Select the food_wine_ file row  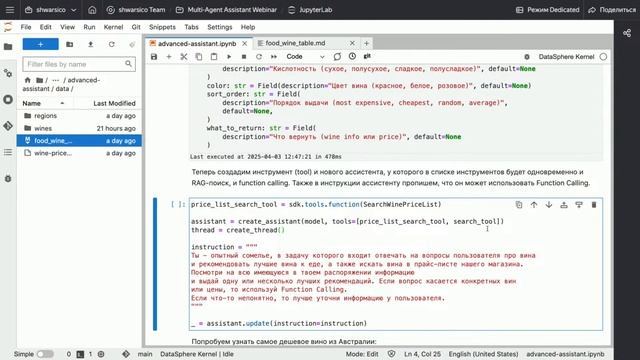(x=79, y=140)
